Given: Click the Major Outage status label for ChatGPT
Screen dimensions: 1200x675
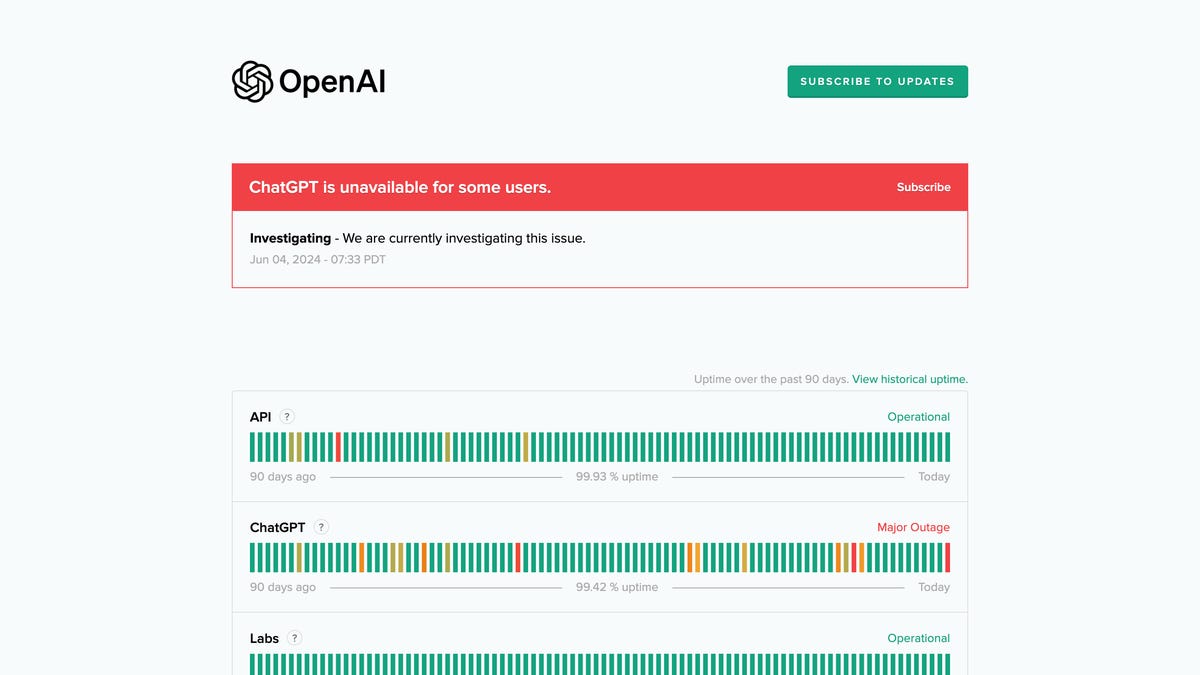Looking at the screenshot, I should 913,527.
